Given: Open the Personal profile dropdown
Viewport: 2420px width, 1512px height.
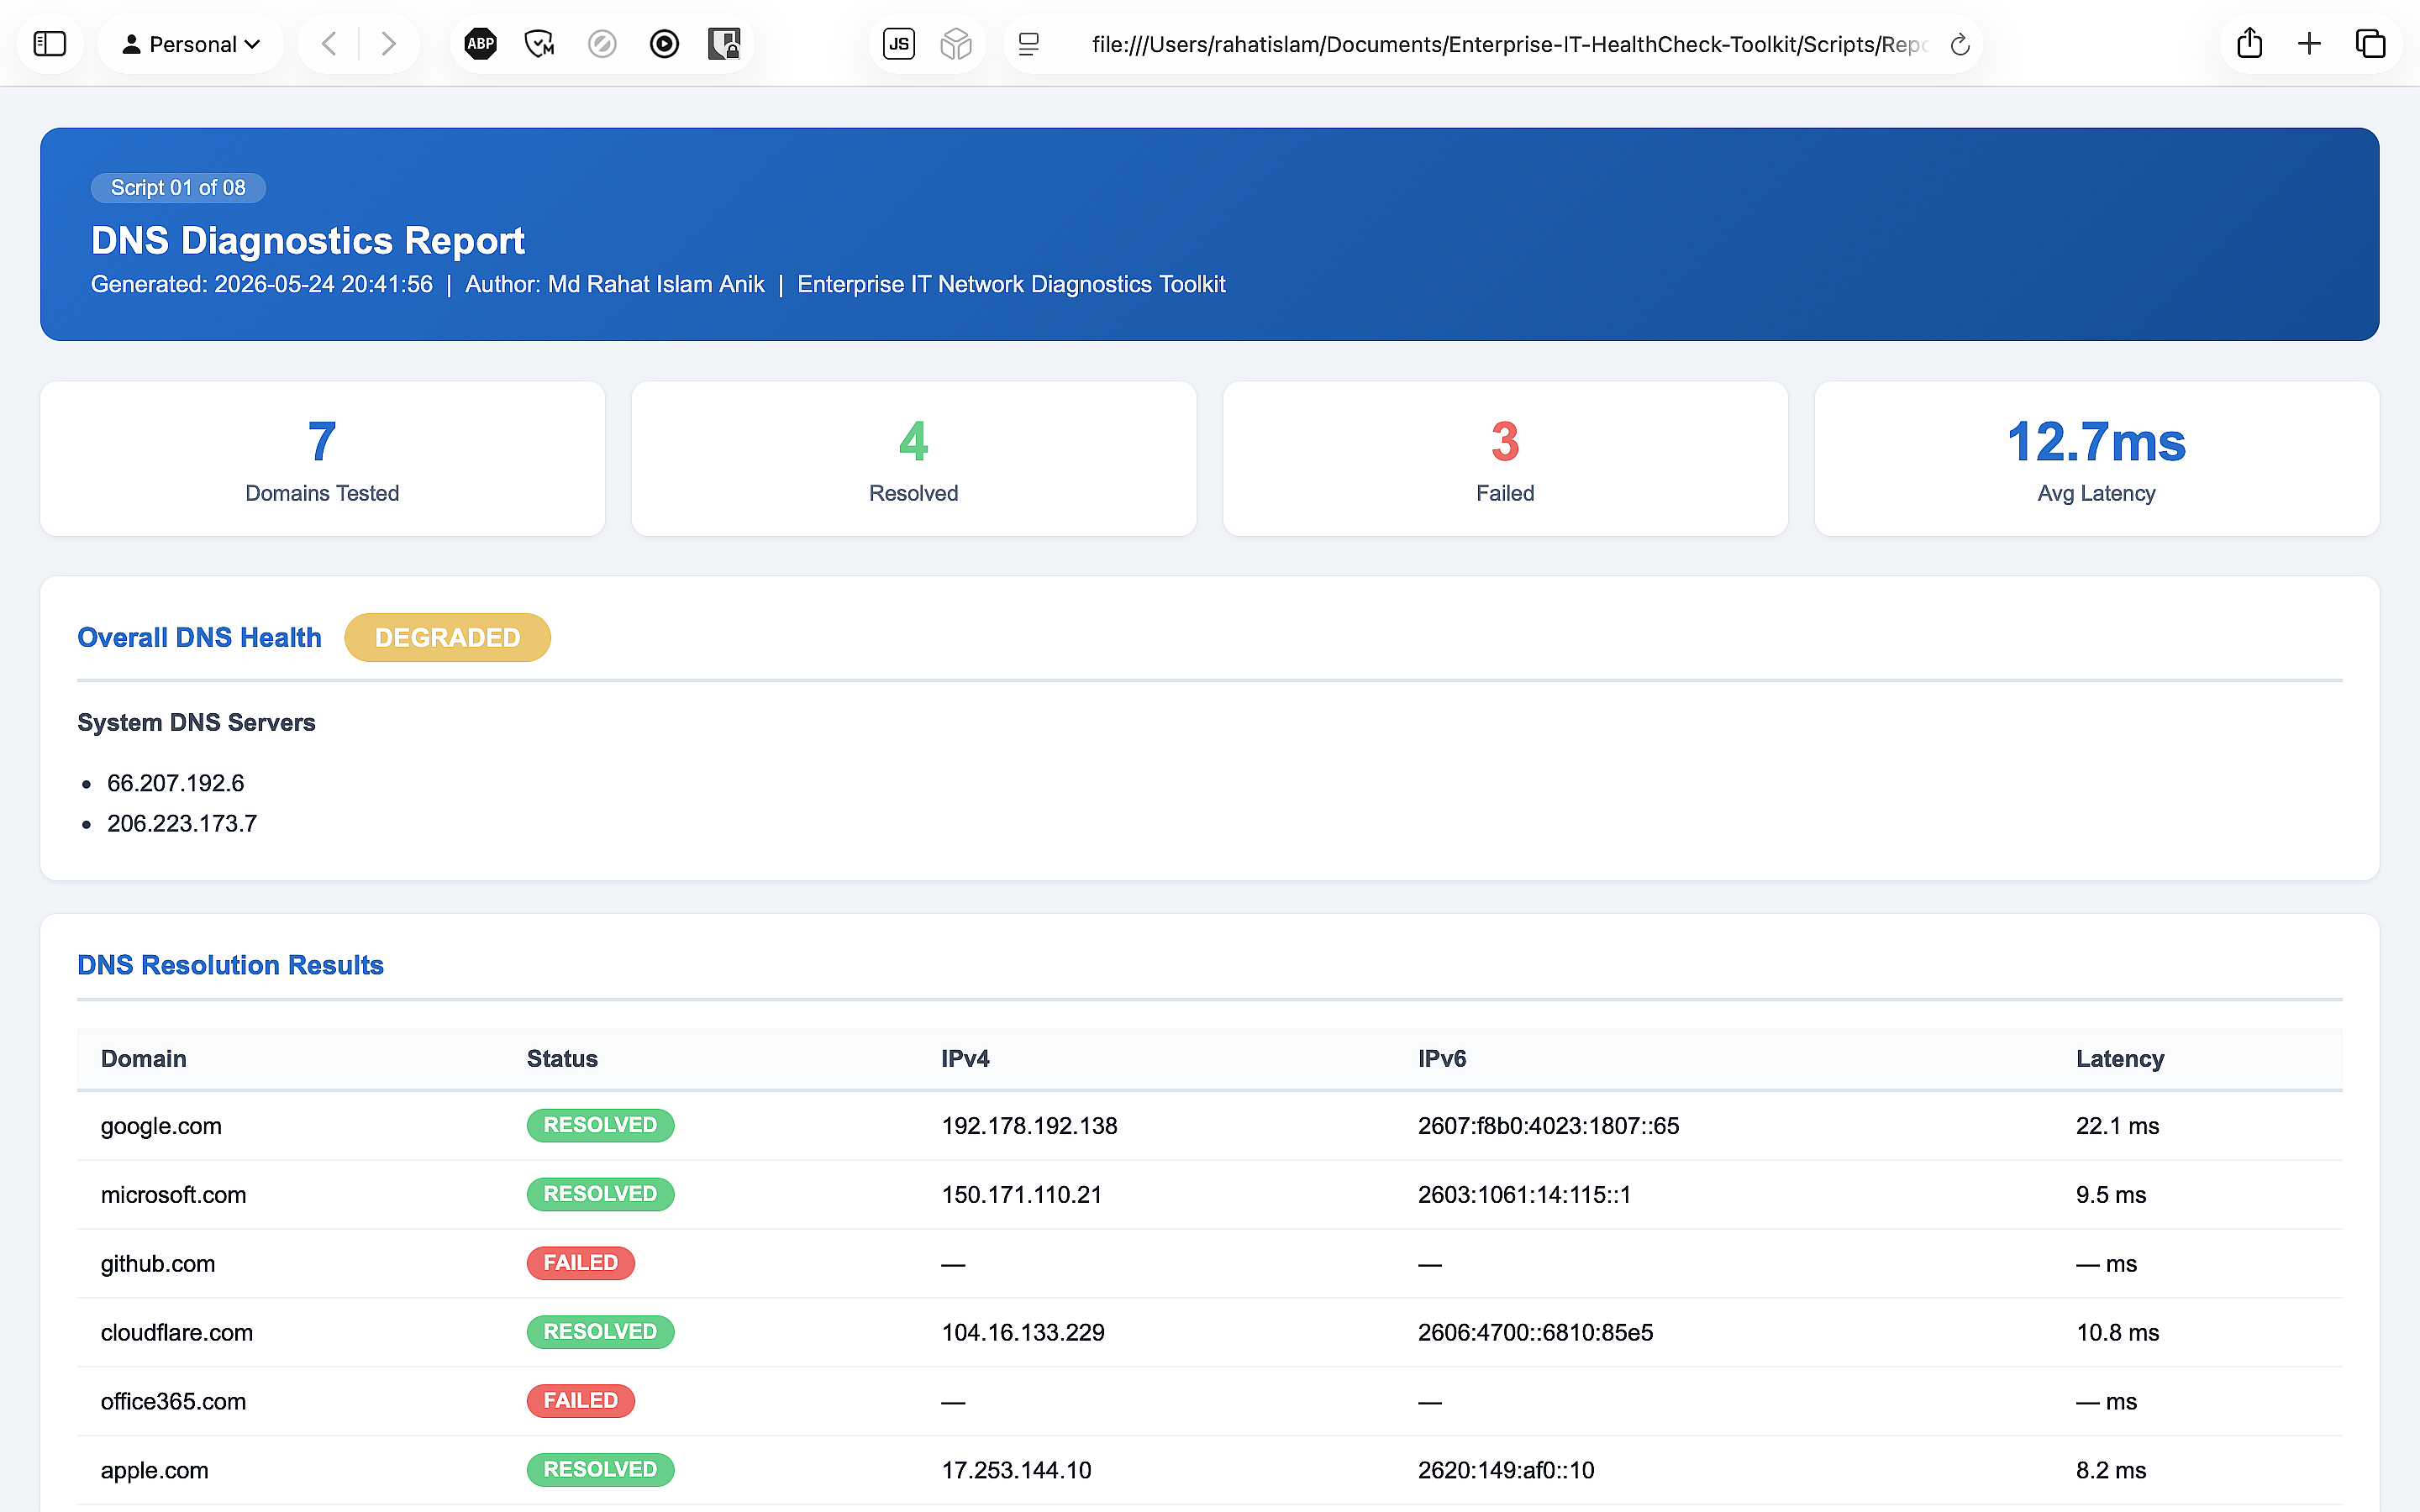Looking at the screenshot, I should point(191,44).
